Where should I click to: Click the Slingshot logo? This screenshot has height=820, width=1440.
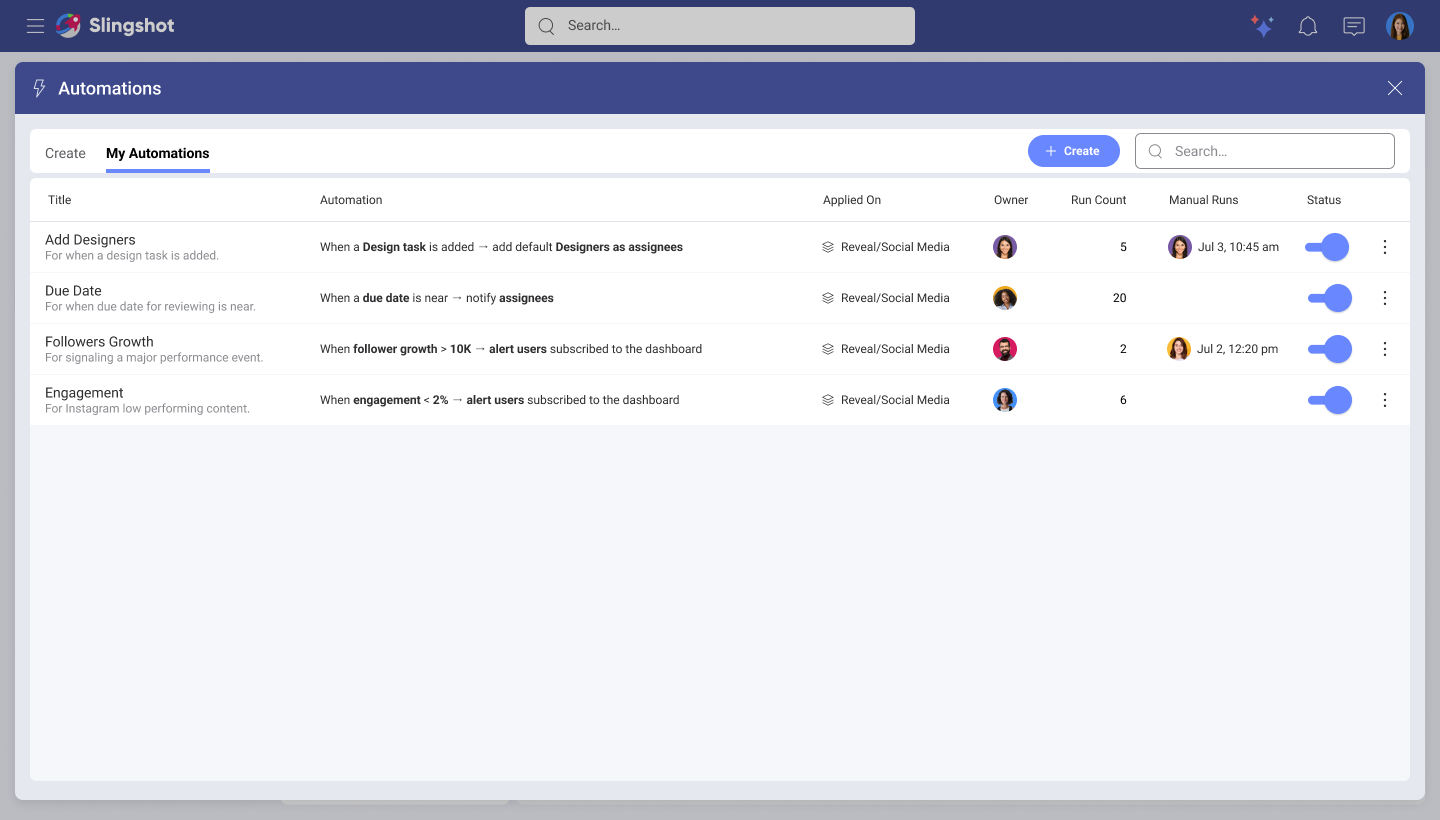pyautogui.click(x=115, y=26)
